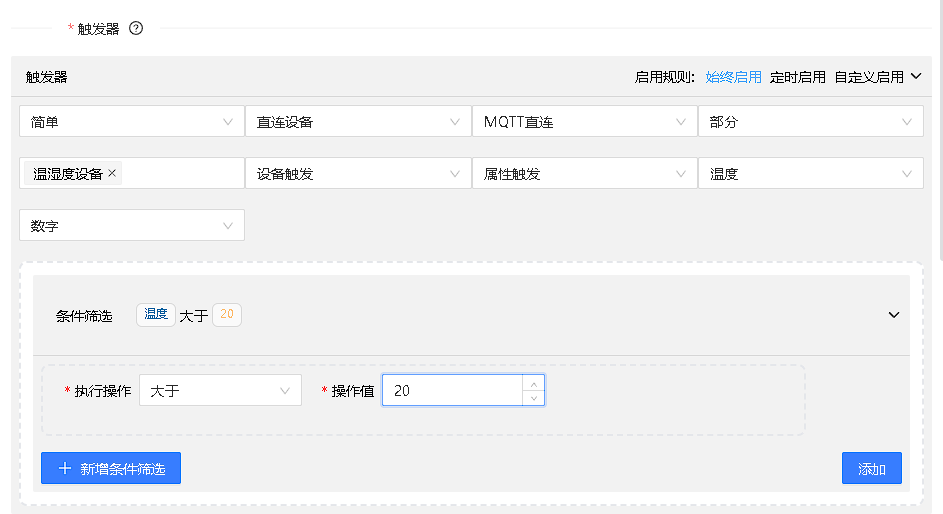Remove the 温湿度设备 tag with its x icon

click(112, 174)
